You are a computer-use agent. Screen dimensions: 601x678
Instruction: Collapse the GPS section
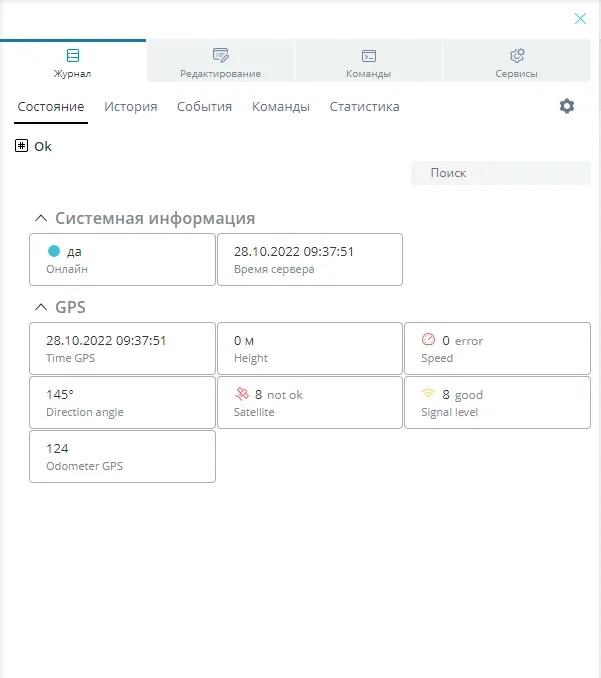(41, 307)
